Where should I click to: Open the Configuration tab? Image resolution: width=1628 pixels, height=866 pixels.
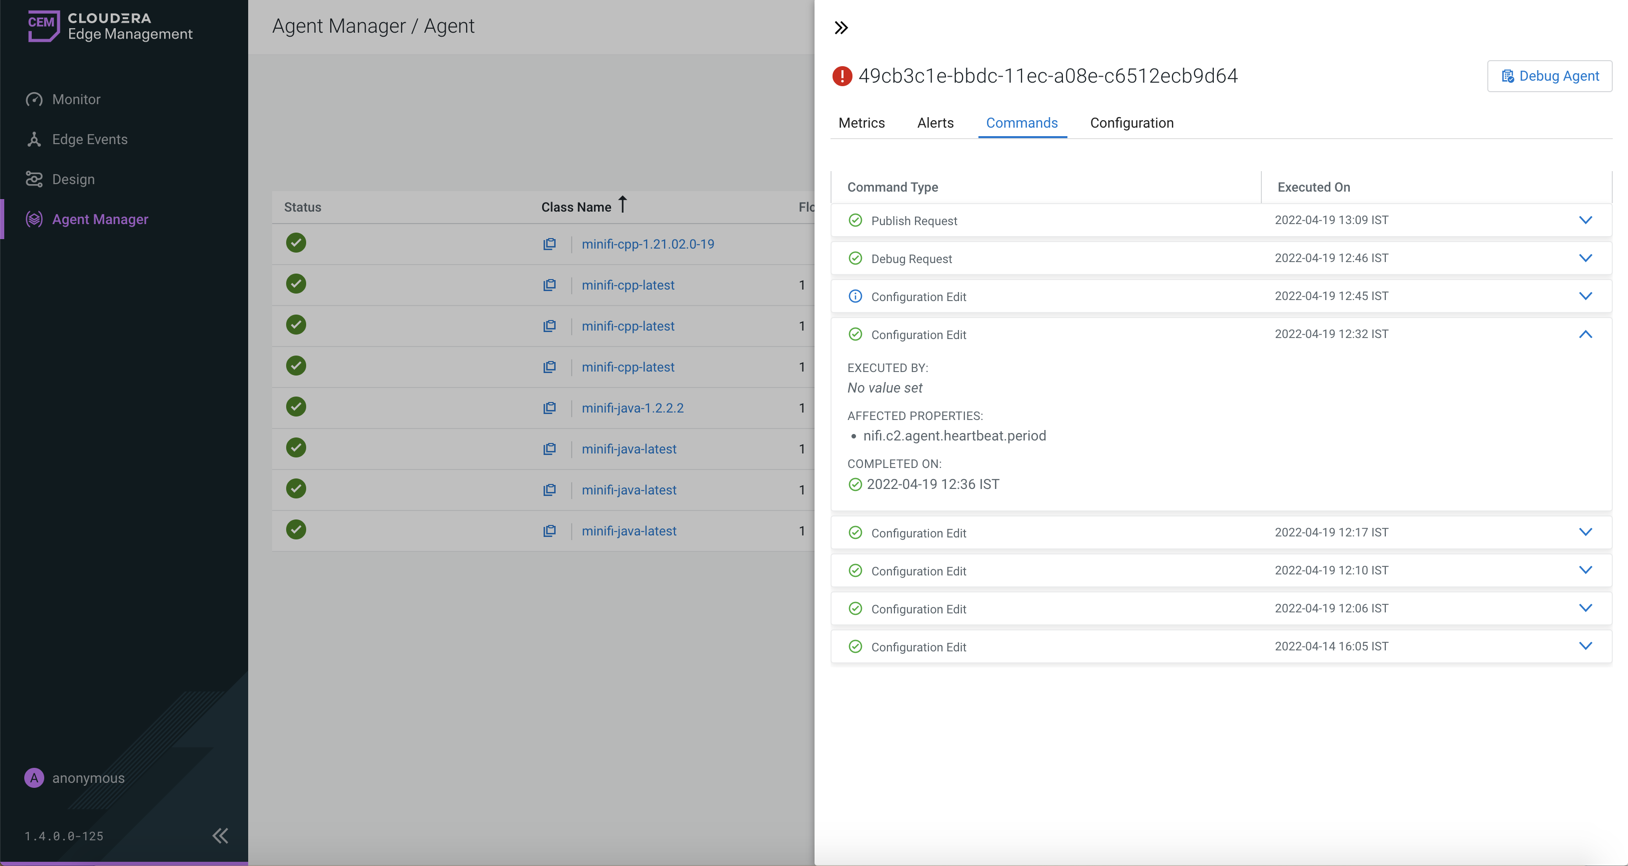[x=1131, y=123]
